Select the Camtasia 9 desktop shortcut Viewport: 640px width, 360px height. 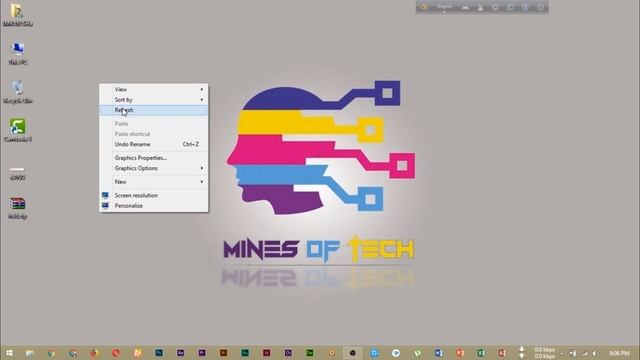[x=18, y=131]
